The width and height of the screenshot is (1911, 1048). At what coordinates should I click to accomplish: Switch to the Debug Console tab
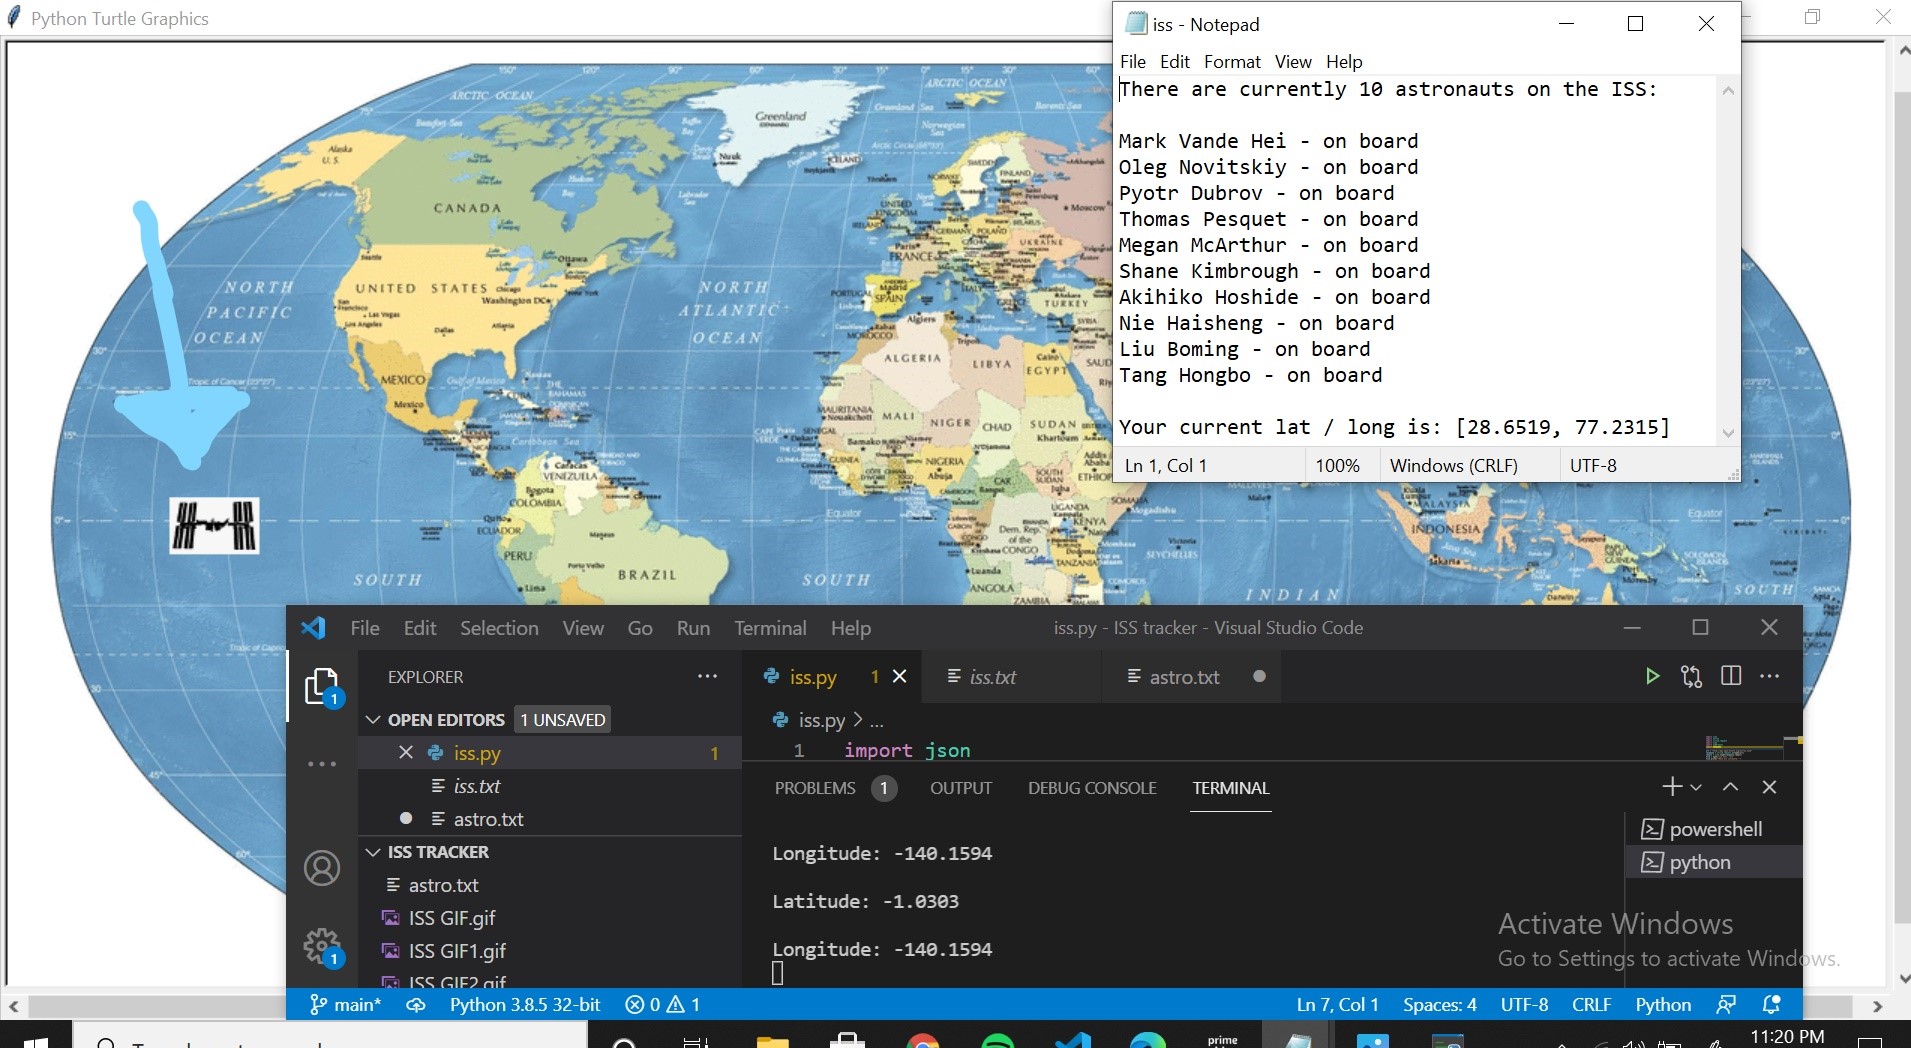click(1092, 788)
